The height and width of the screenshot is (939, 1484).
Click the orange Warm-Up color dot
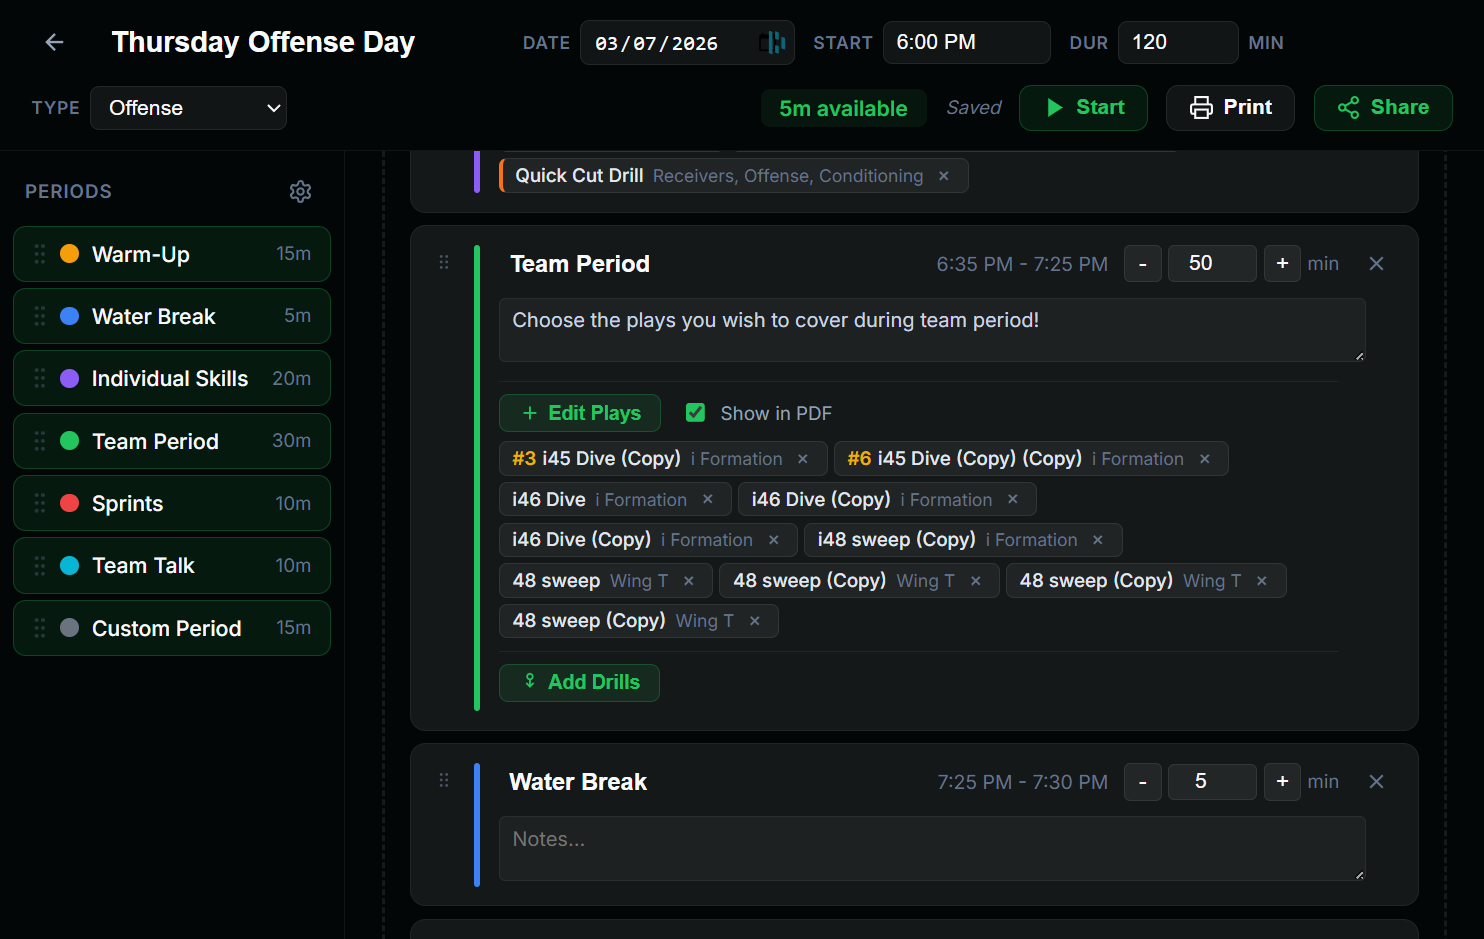tap(70, 254)
